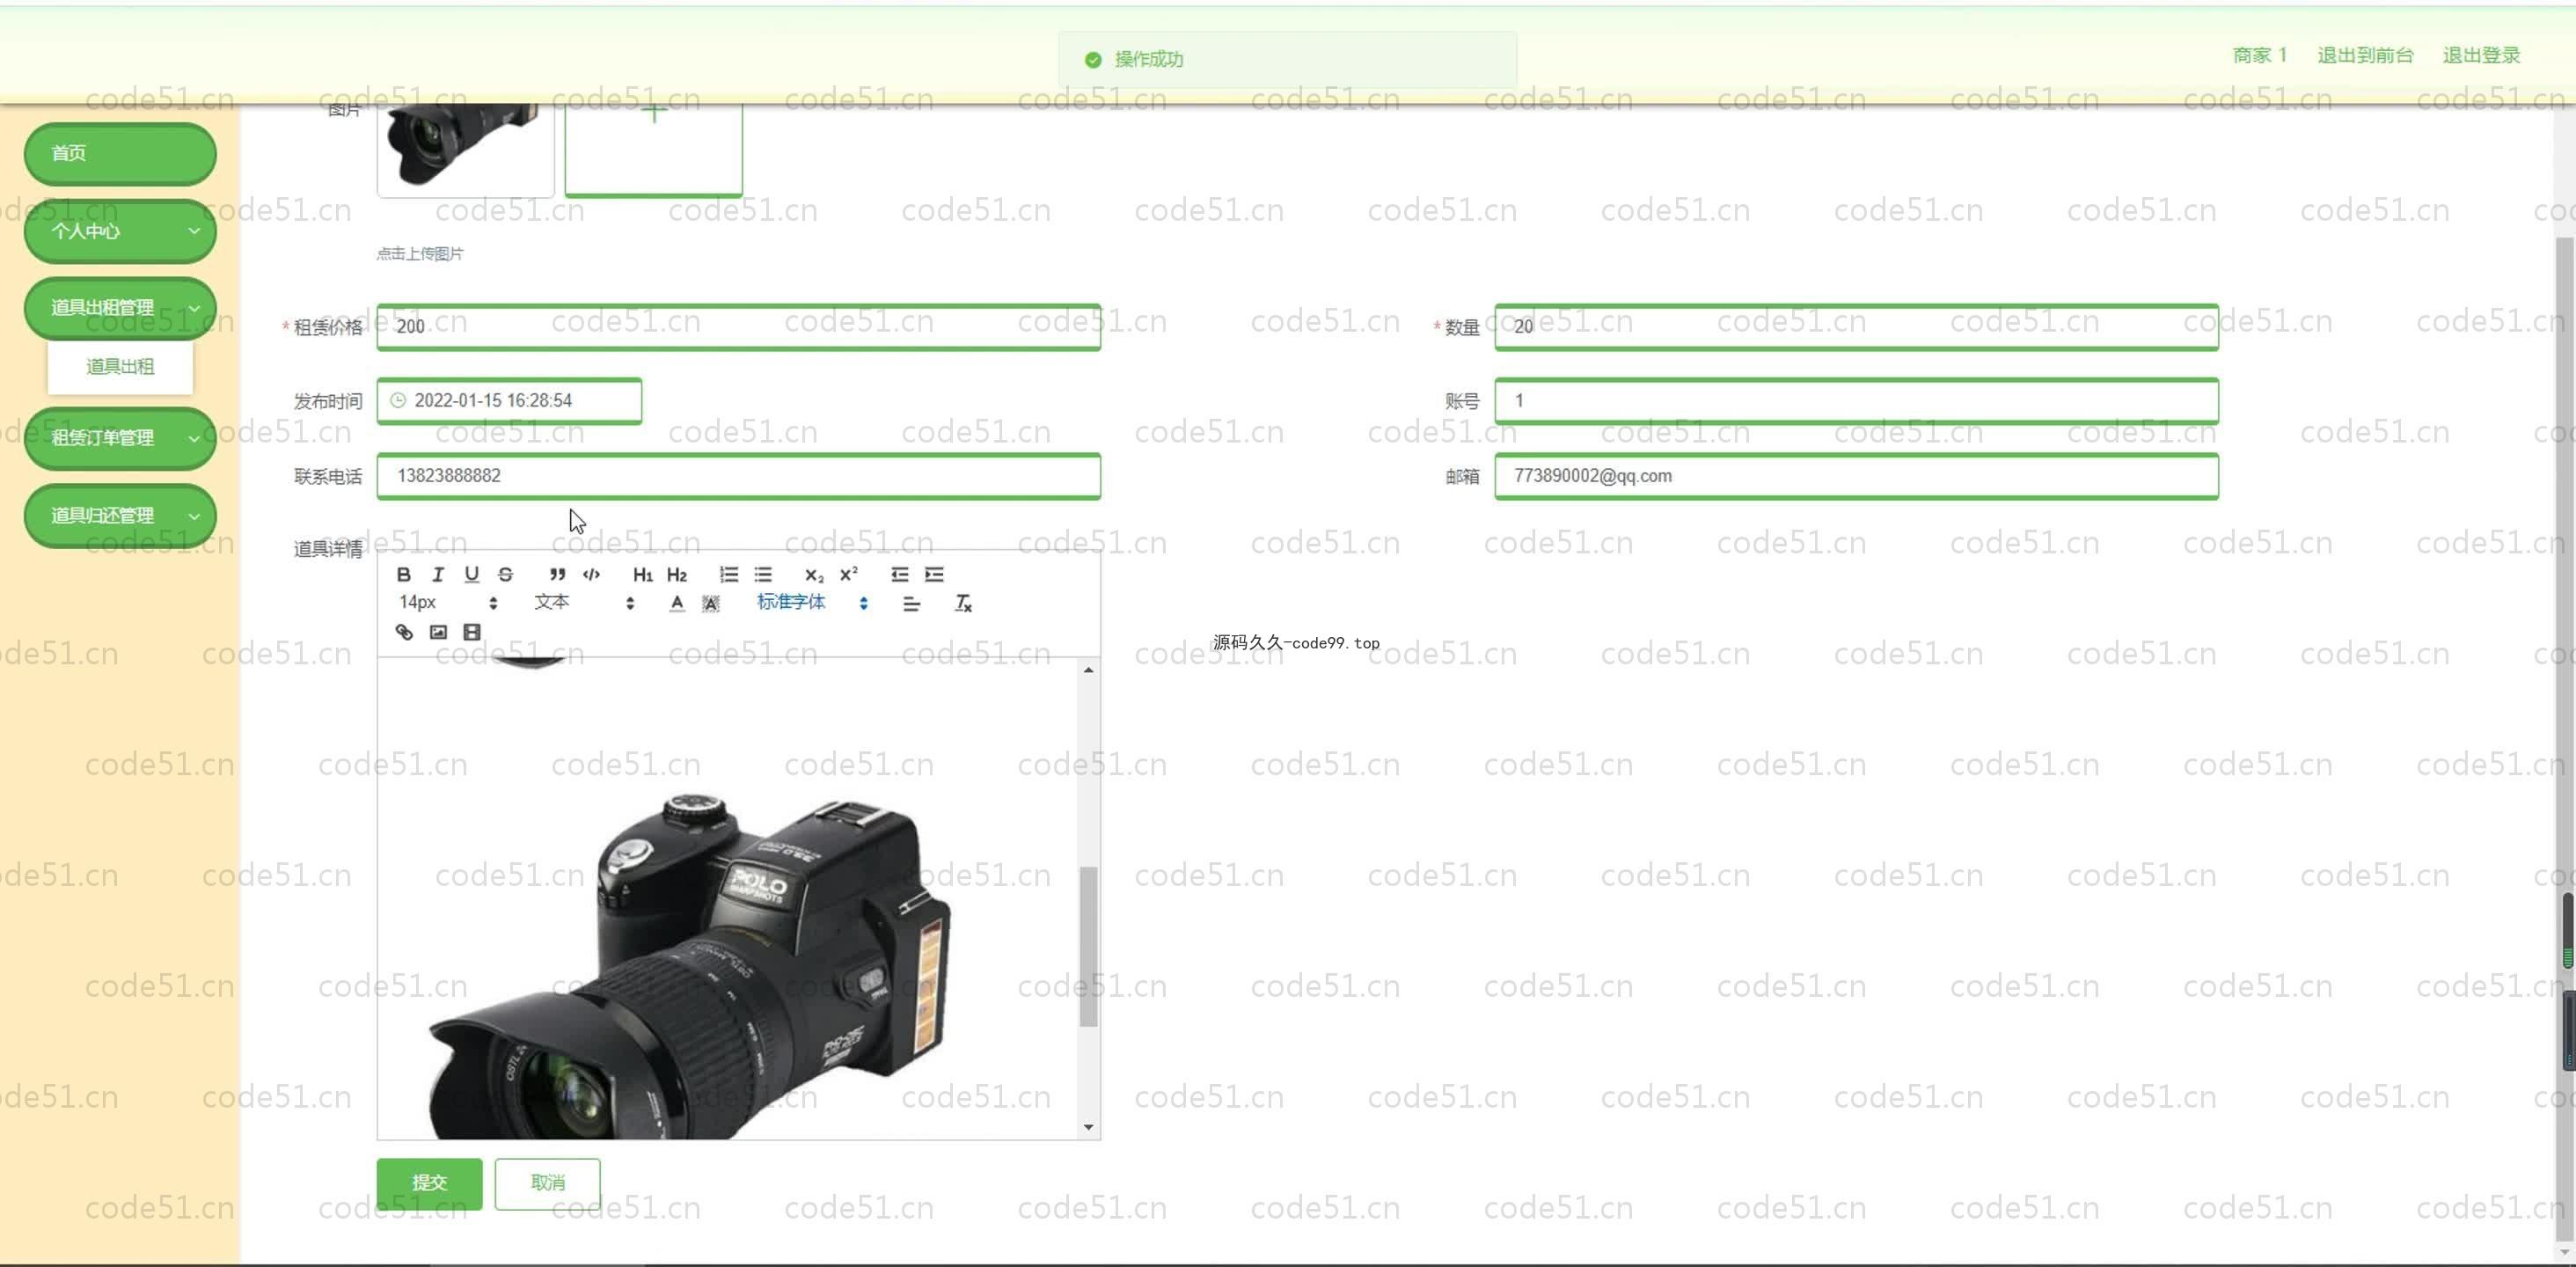Image resolution: width=2576 pixels, height=1267 pixels.
Task: Insert a blockquote in editor
Action: coord(557,574)
